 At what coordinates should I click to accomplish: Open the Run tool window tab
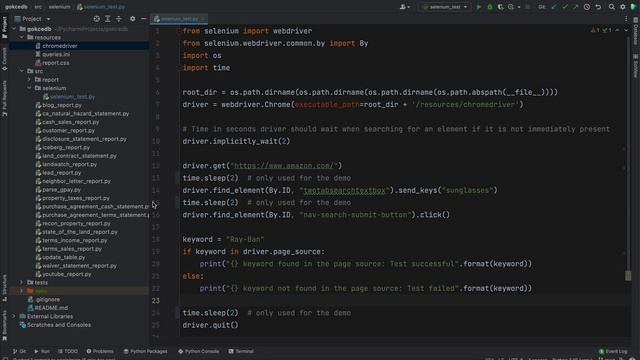coord(42,351)
